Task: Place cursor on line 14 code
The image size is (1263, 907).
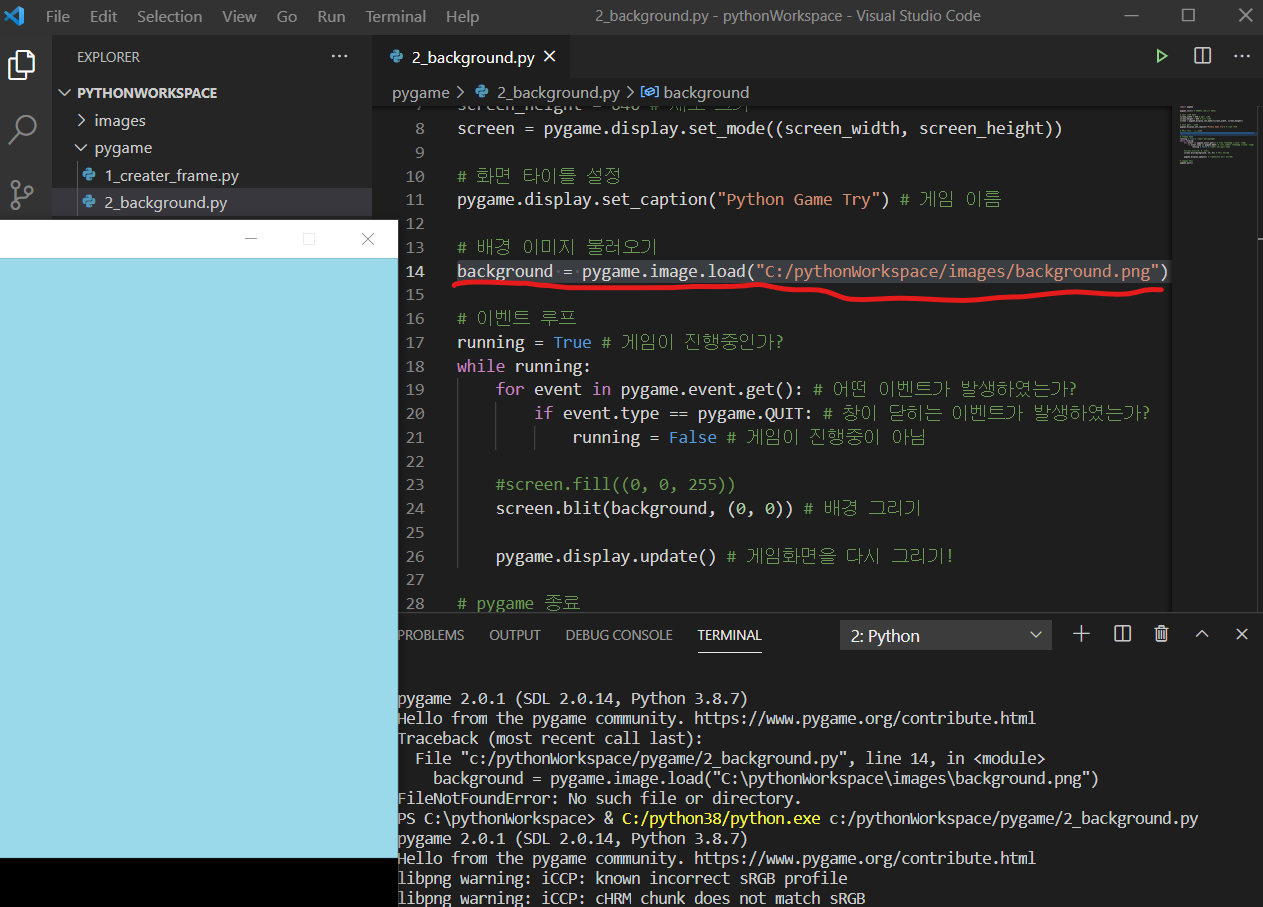Action: pyautogui.click(x=812, y=271)
